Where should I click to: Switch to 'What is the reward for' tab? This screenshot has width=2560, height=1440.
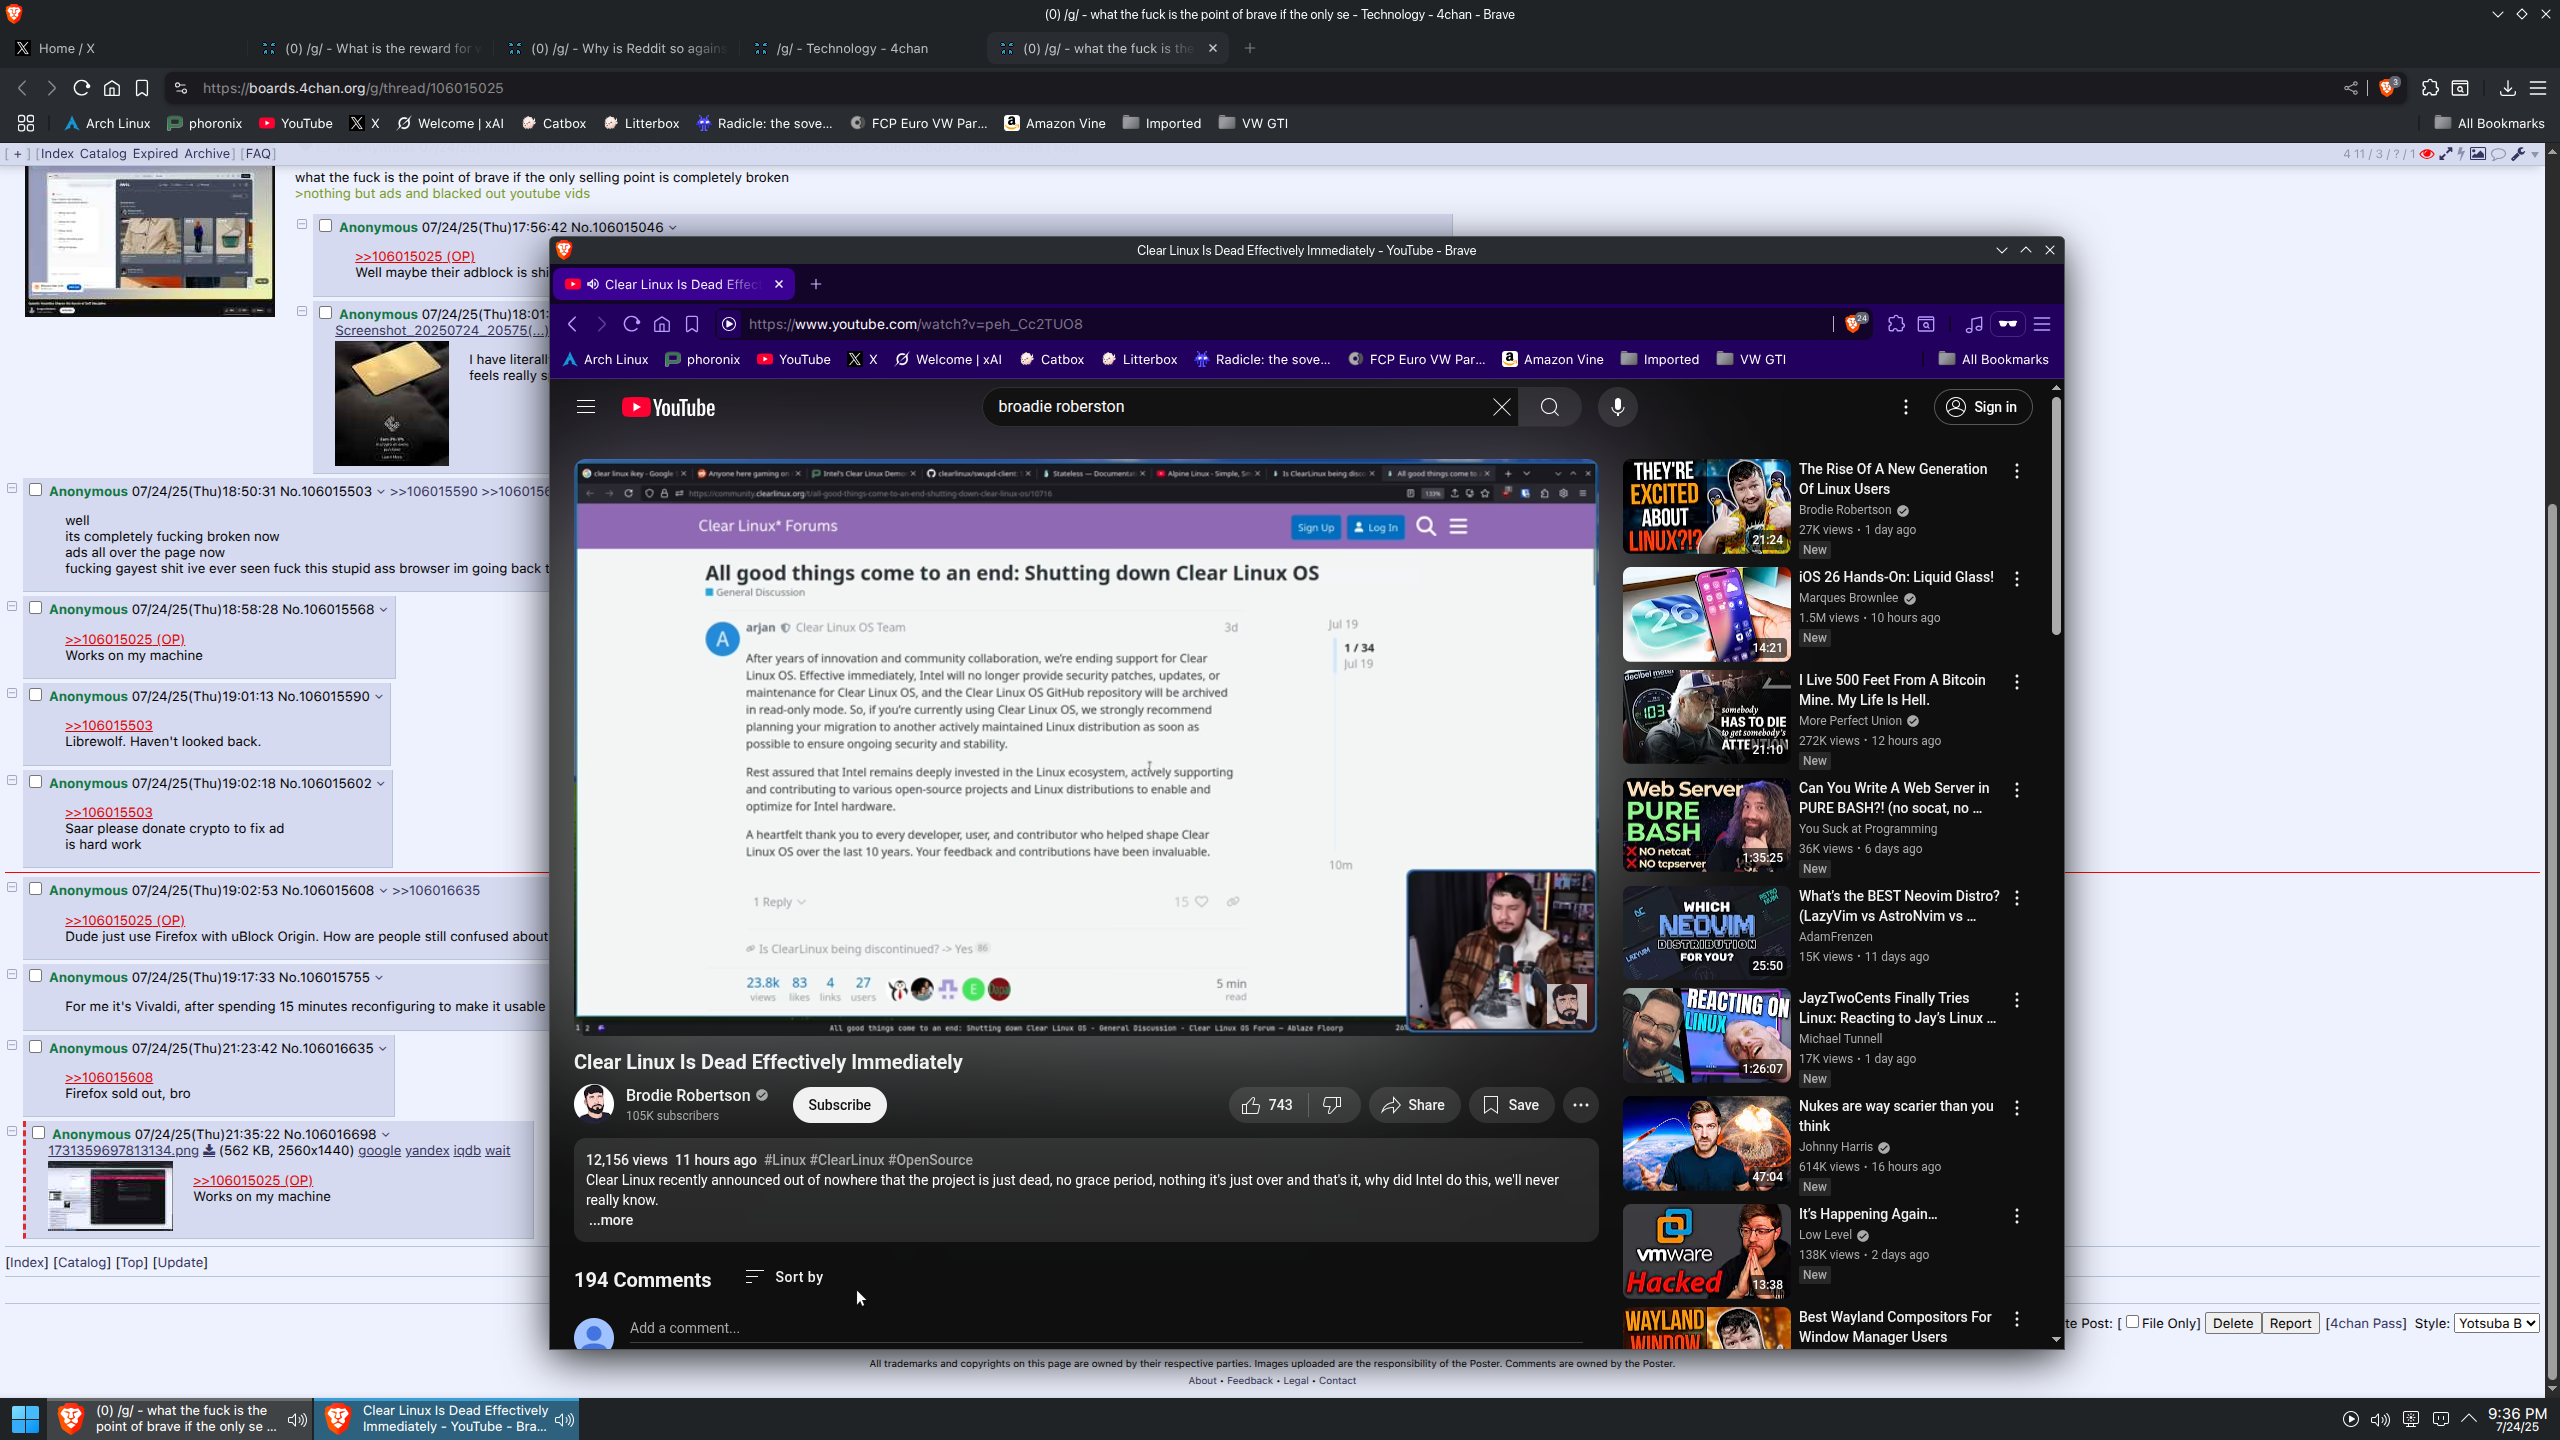(x=370, y=48)
